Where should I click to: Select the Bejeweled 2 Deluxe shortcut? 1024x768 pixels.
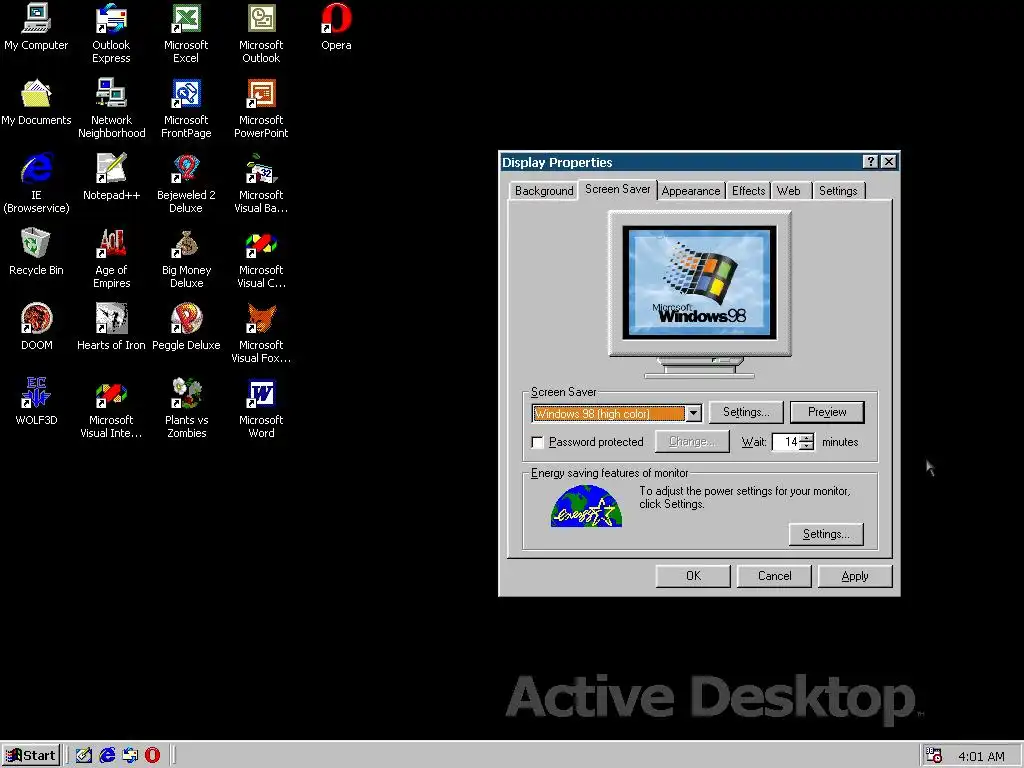click(x=186, y=183)
